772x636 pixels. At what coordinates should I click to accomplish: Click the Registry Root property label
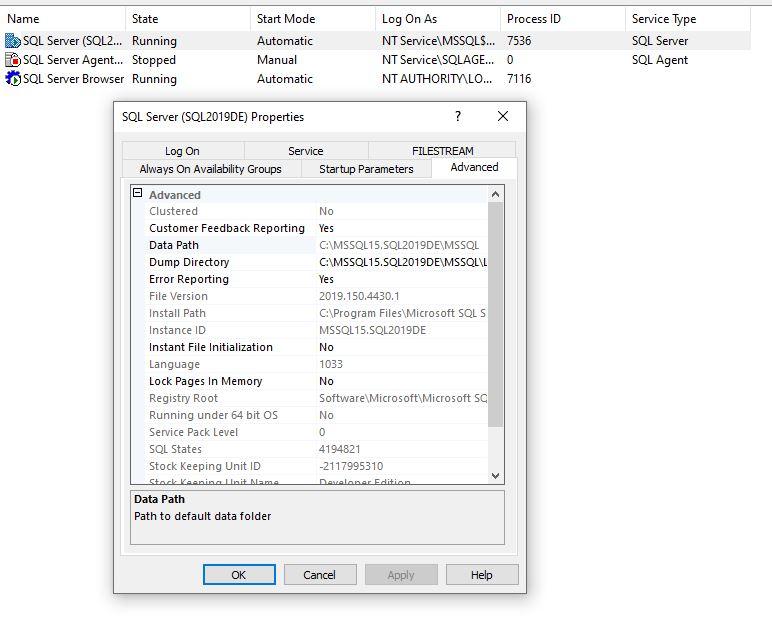pos(183,398)
